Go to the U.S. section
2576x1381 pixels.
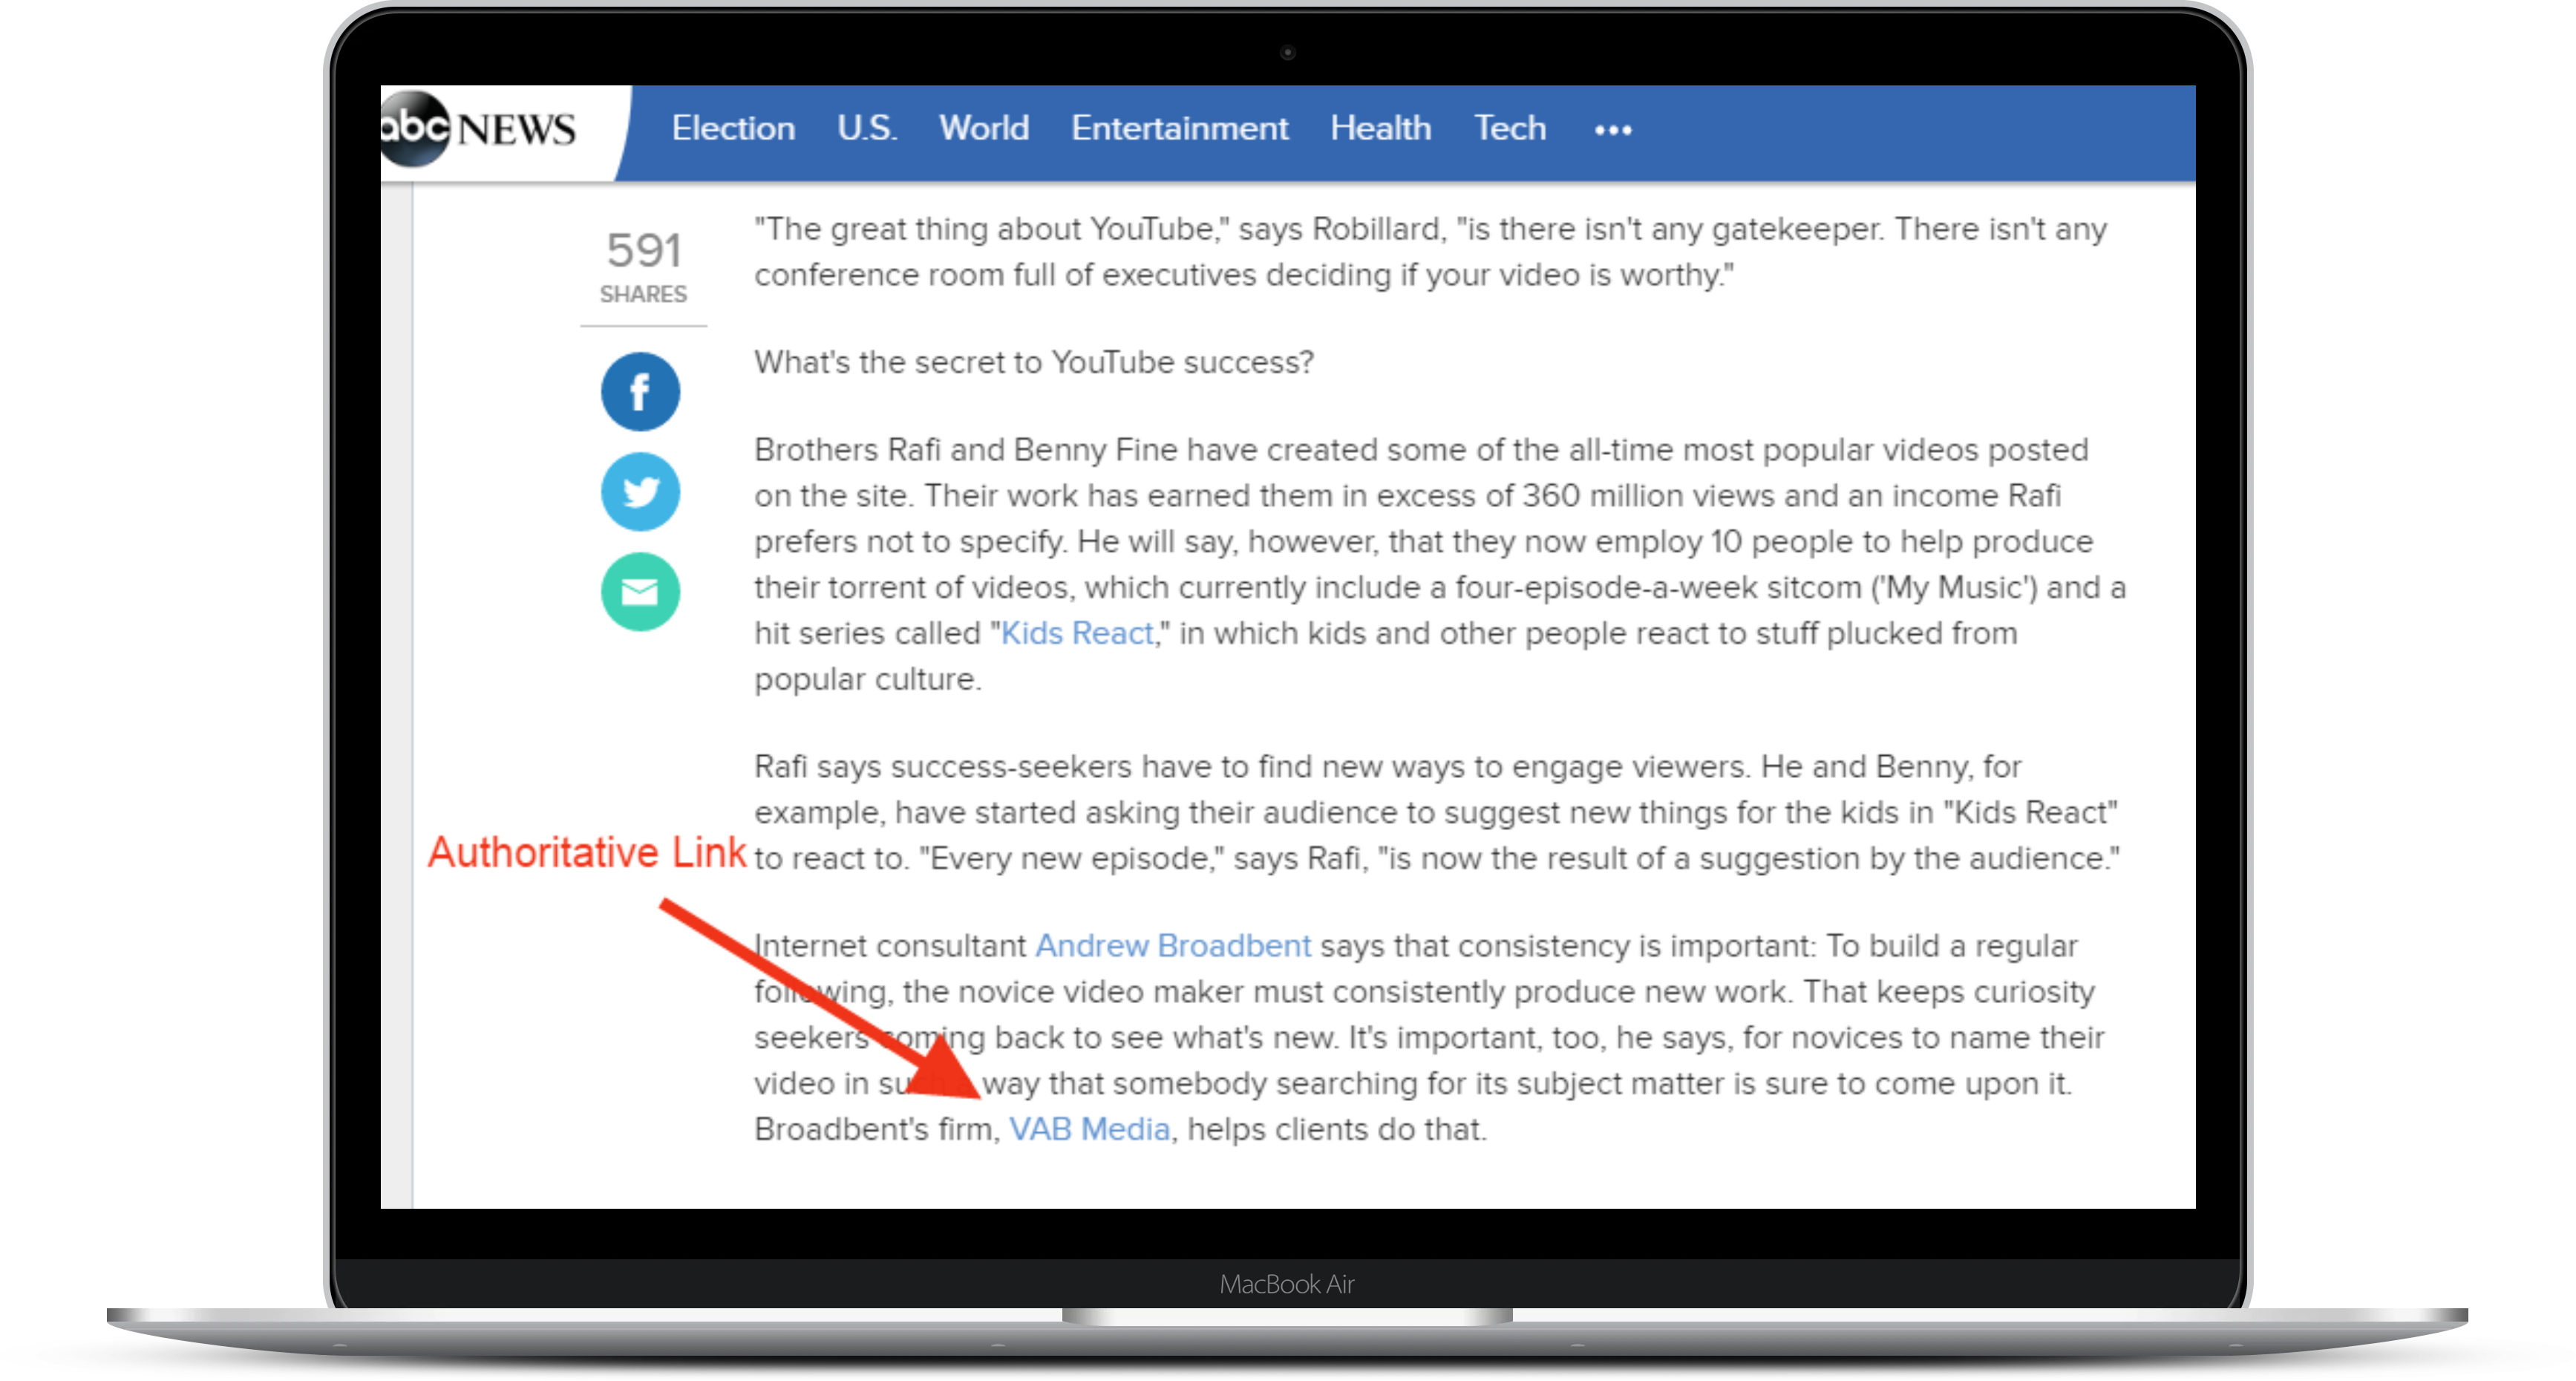[867, 128]
